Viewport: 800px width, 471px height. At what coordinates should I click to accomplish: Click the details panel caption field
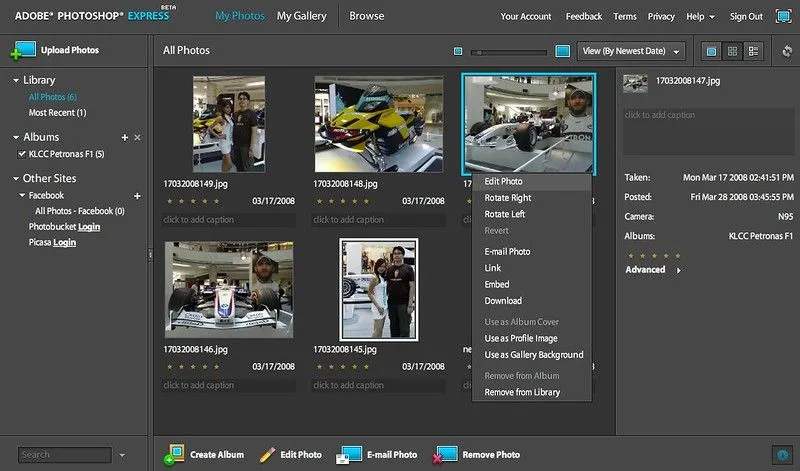[708, 131]
